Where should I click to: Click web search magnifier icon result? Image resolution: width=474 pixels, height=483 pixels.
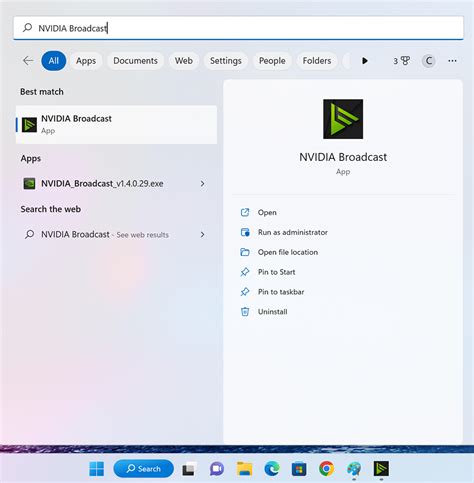click(29, 234)
